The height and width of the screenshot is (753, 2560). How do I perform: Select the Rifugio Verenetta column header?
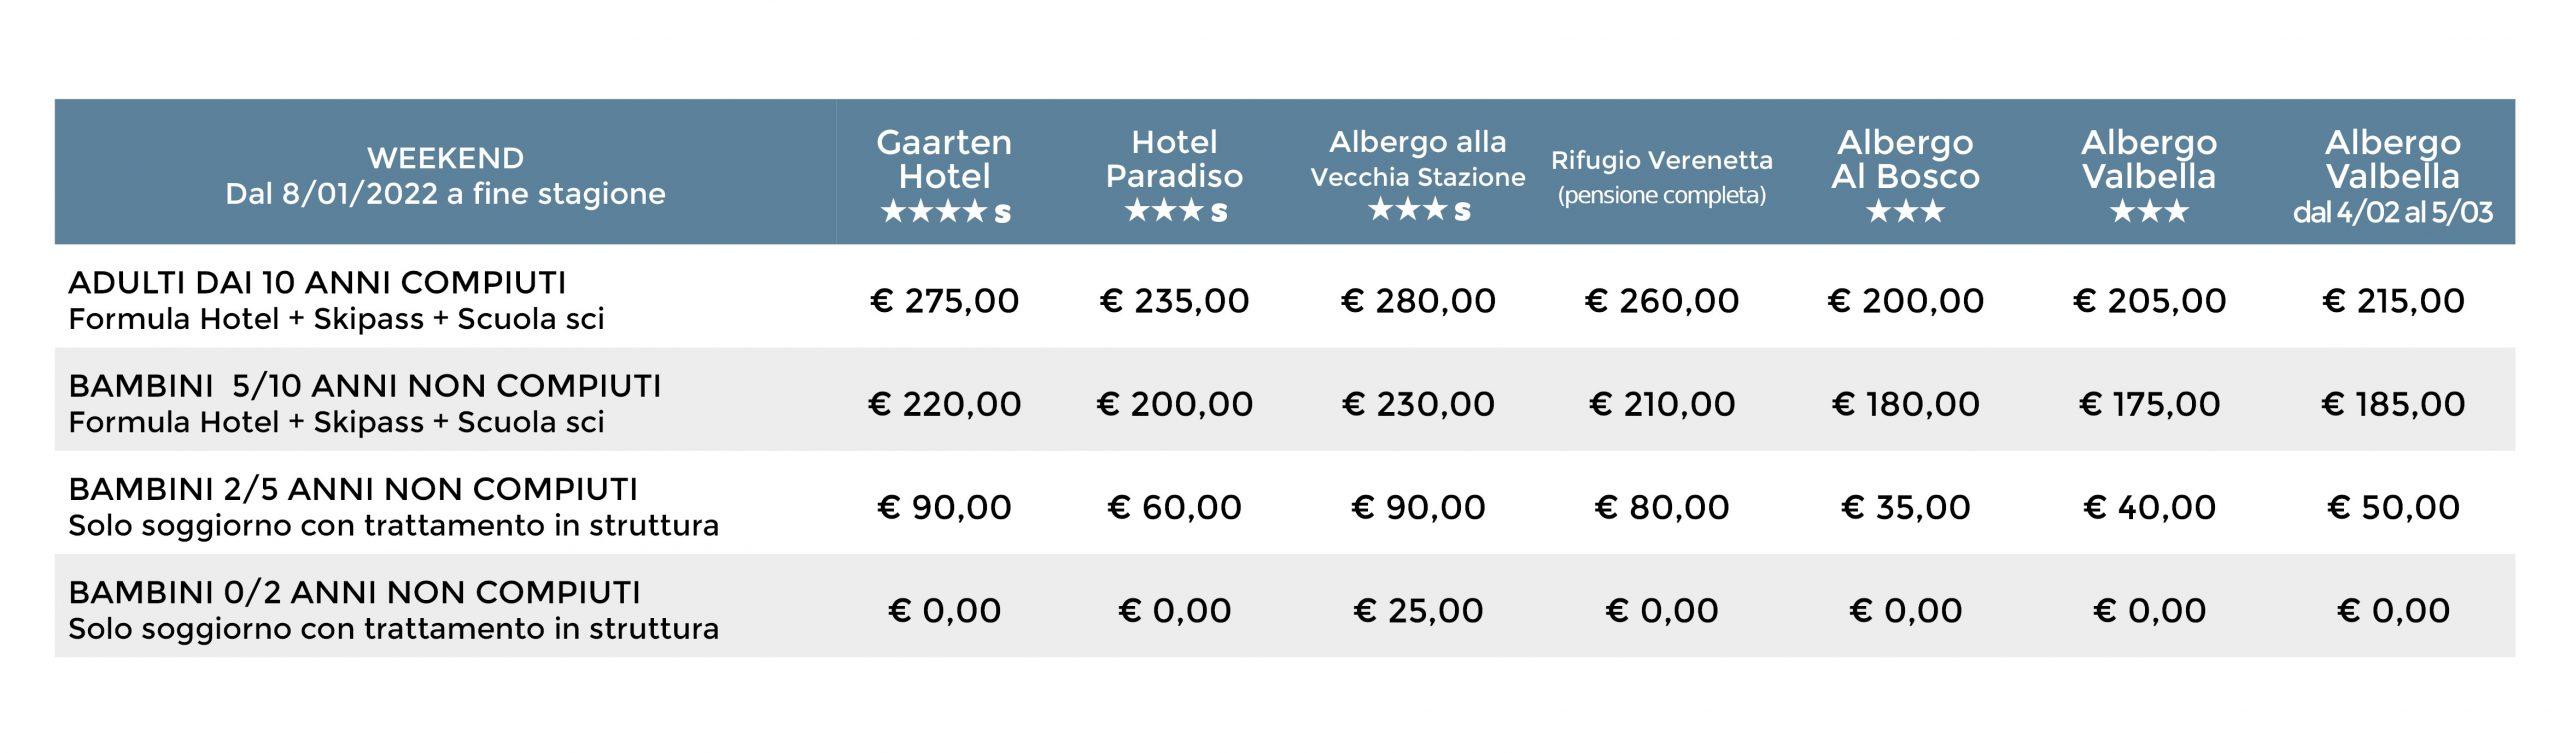1661,172
